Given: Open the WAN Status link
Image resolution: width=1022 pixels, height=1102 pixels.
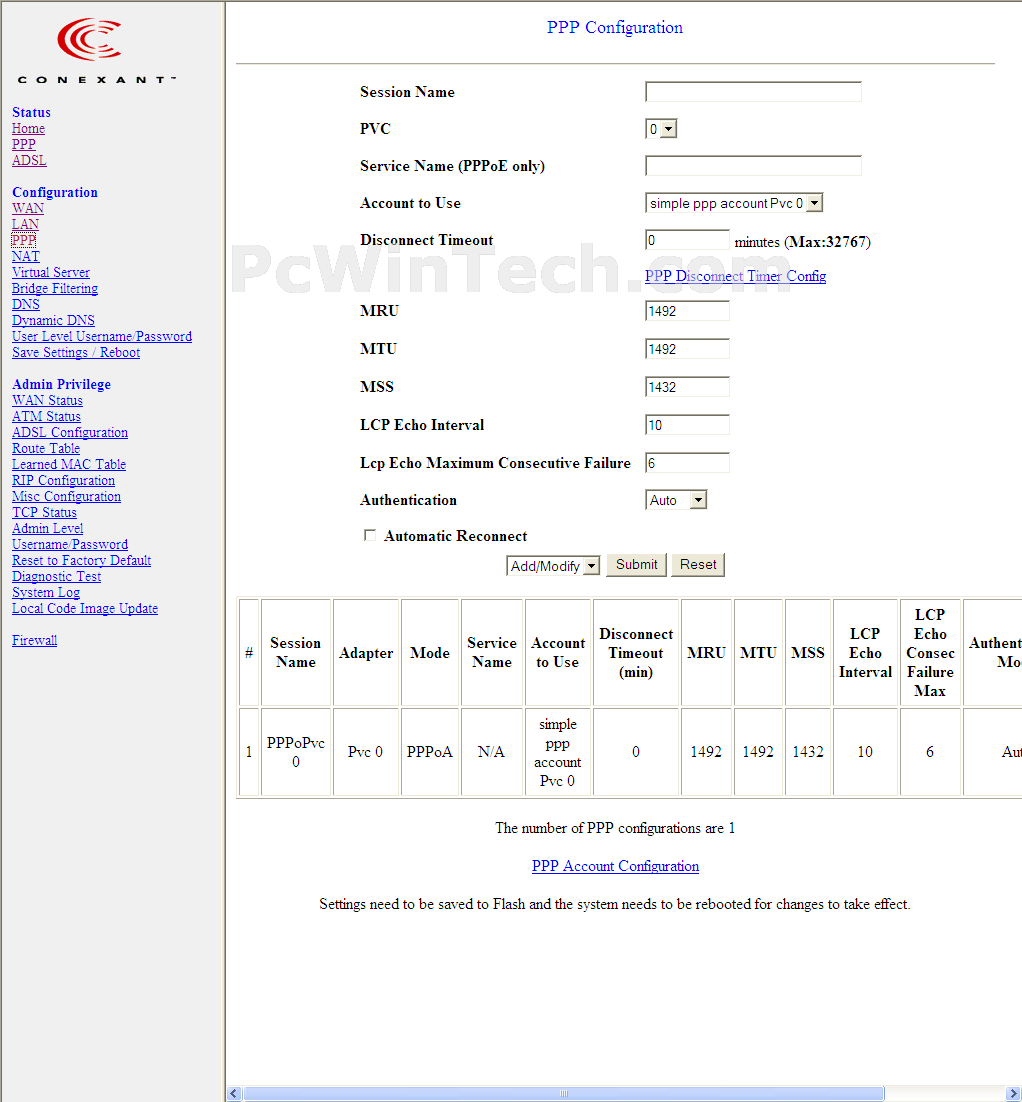Looking at the screenshot, I should [47, 400].
